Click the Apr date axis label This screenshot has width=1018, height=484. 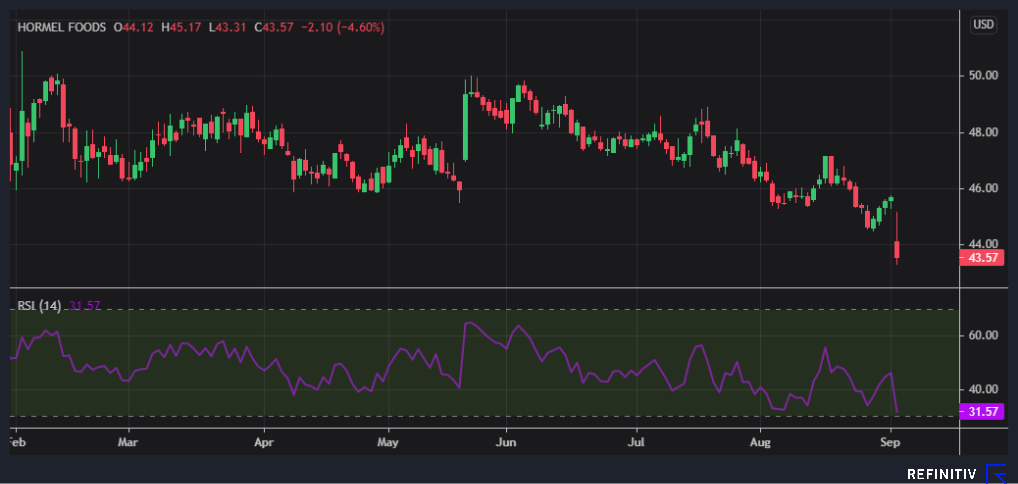[264, 442]
